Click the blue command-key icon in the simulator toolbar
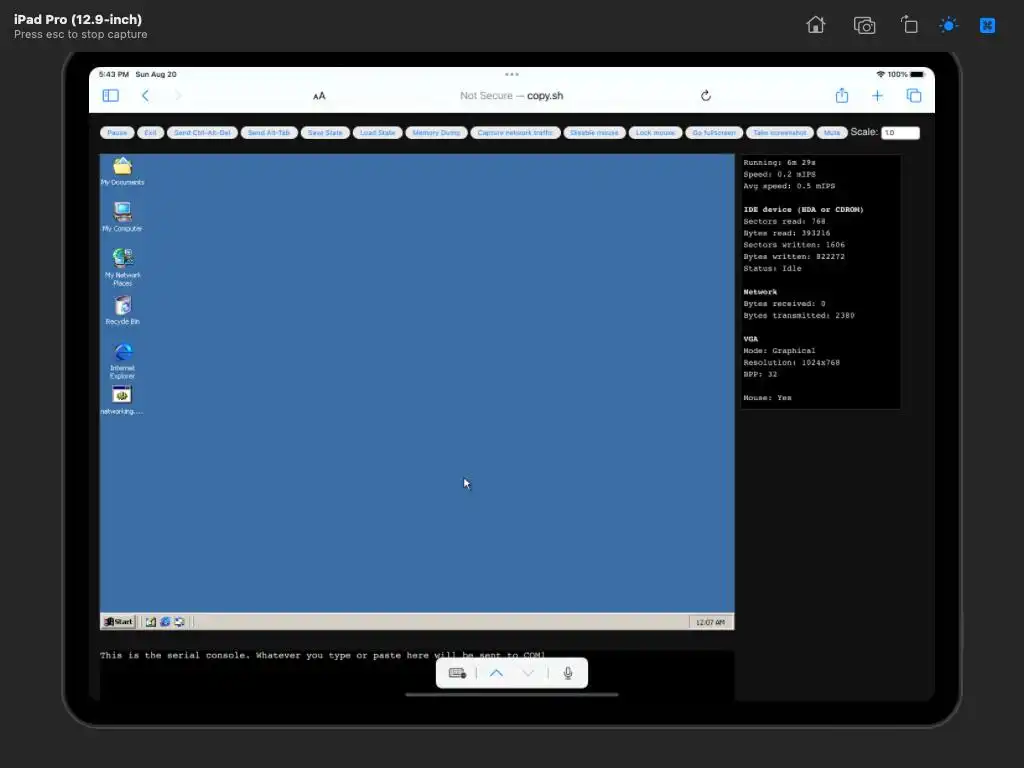Viewport: 1024px width, 768px height. point(987,25)
